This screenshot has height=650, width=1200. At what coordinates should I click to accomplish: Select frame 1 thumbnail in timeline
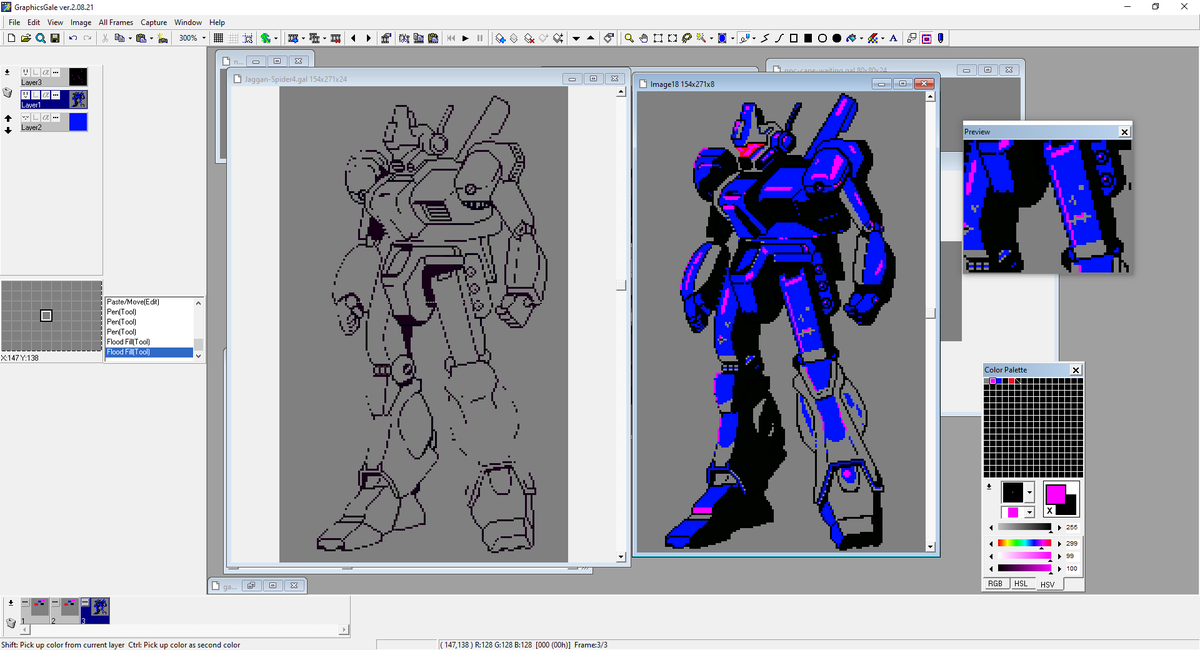point(35,609)
